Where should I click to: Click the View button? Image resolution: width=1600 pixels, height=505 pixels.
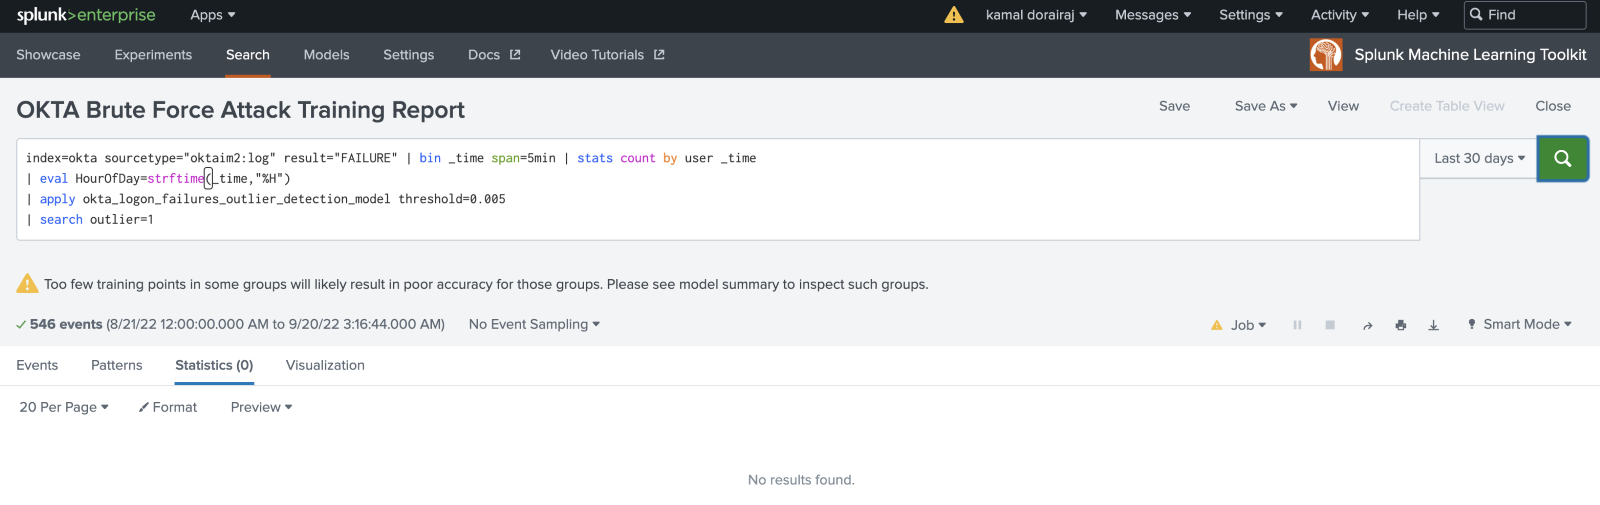[x=1343, y=106]
